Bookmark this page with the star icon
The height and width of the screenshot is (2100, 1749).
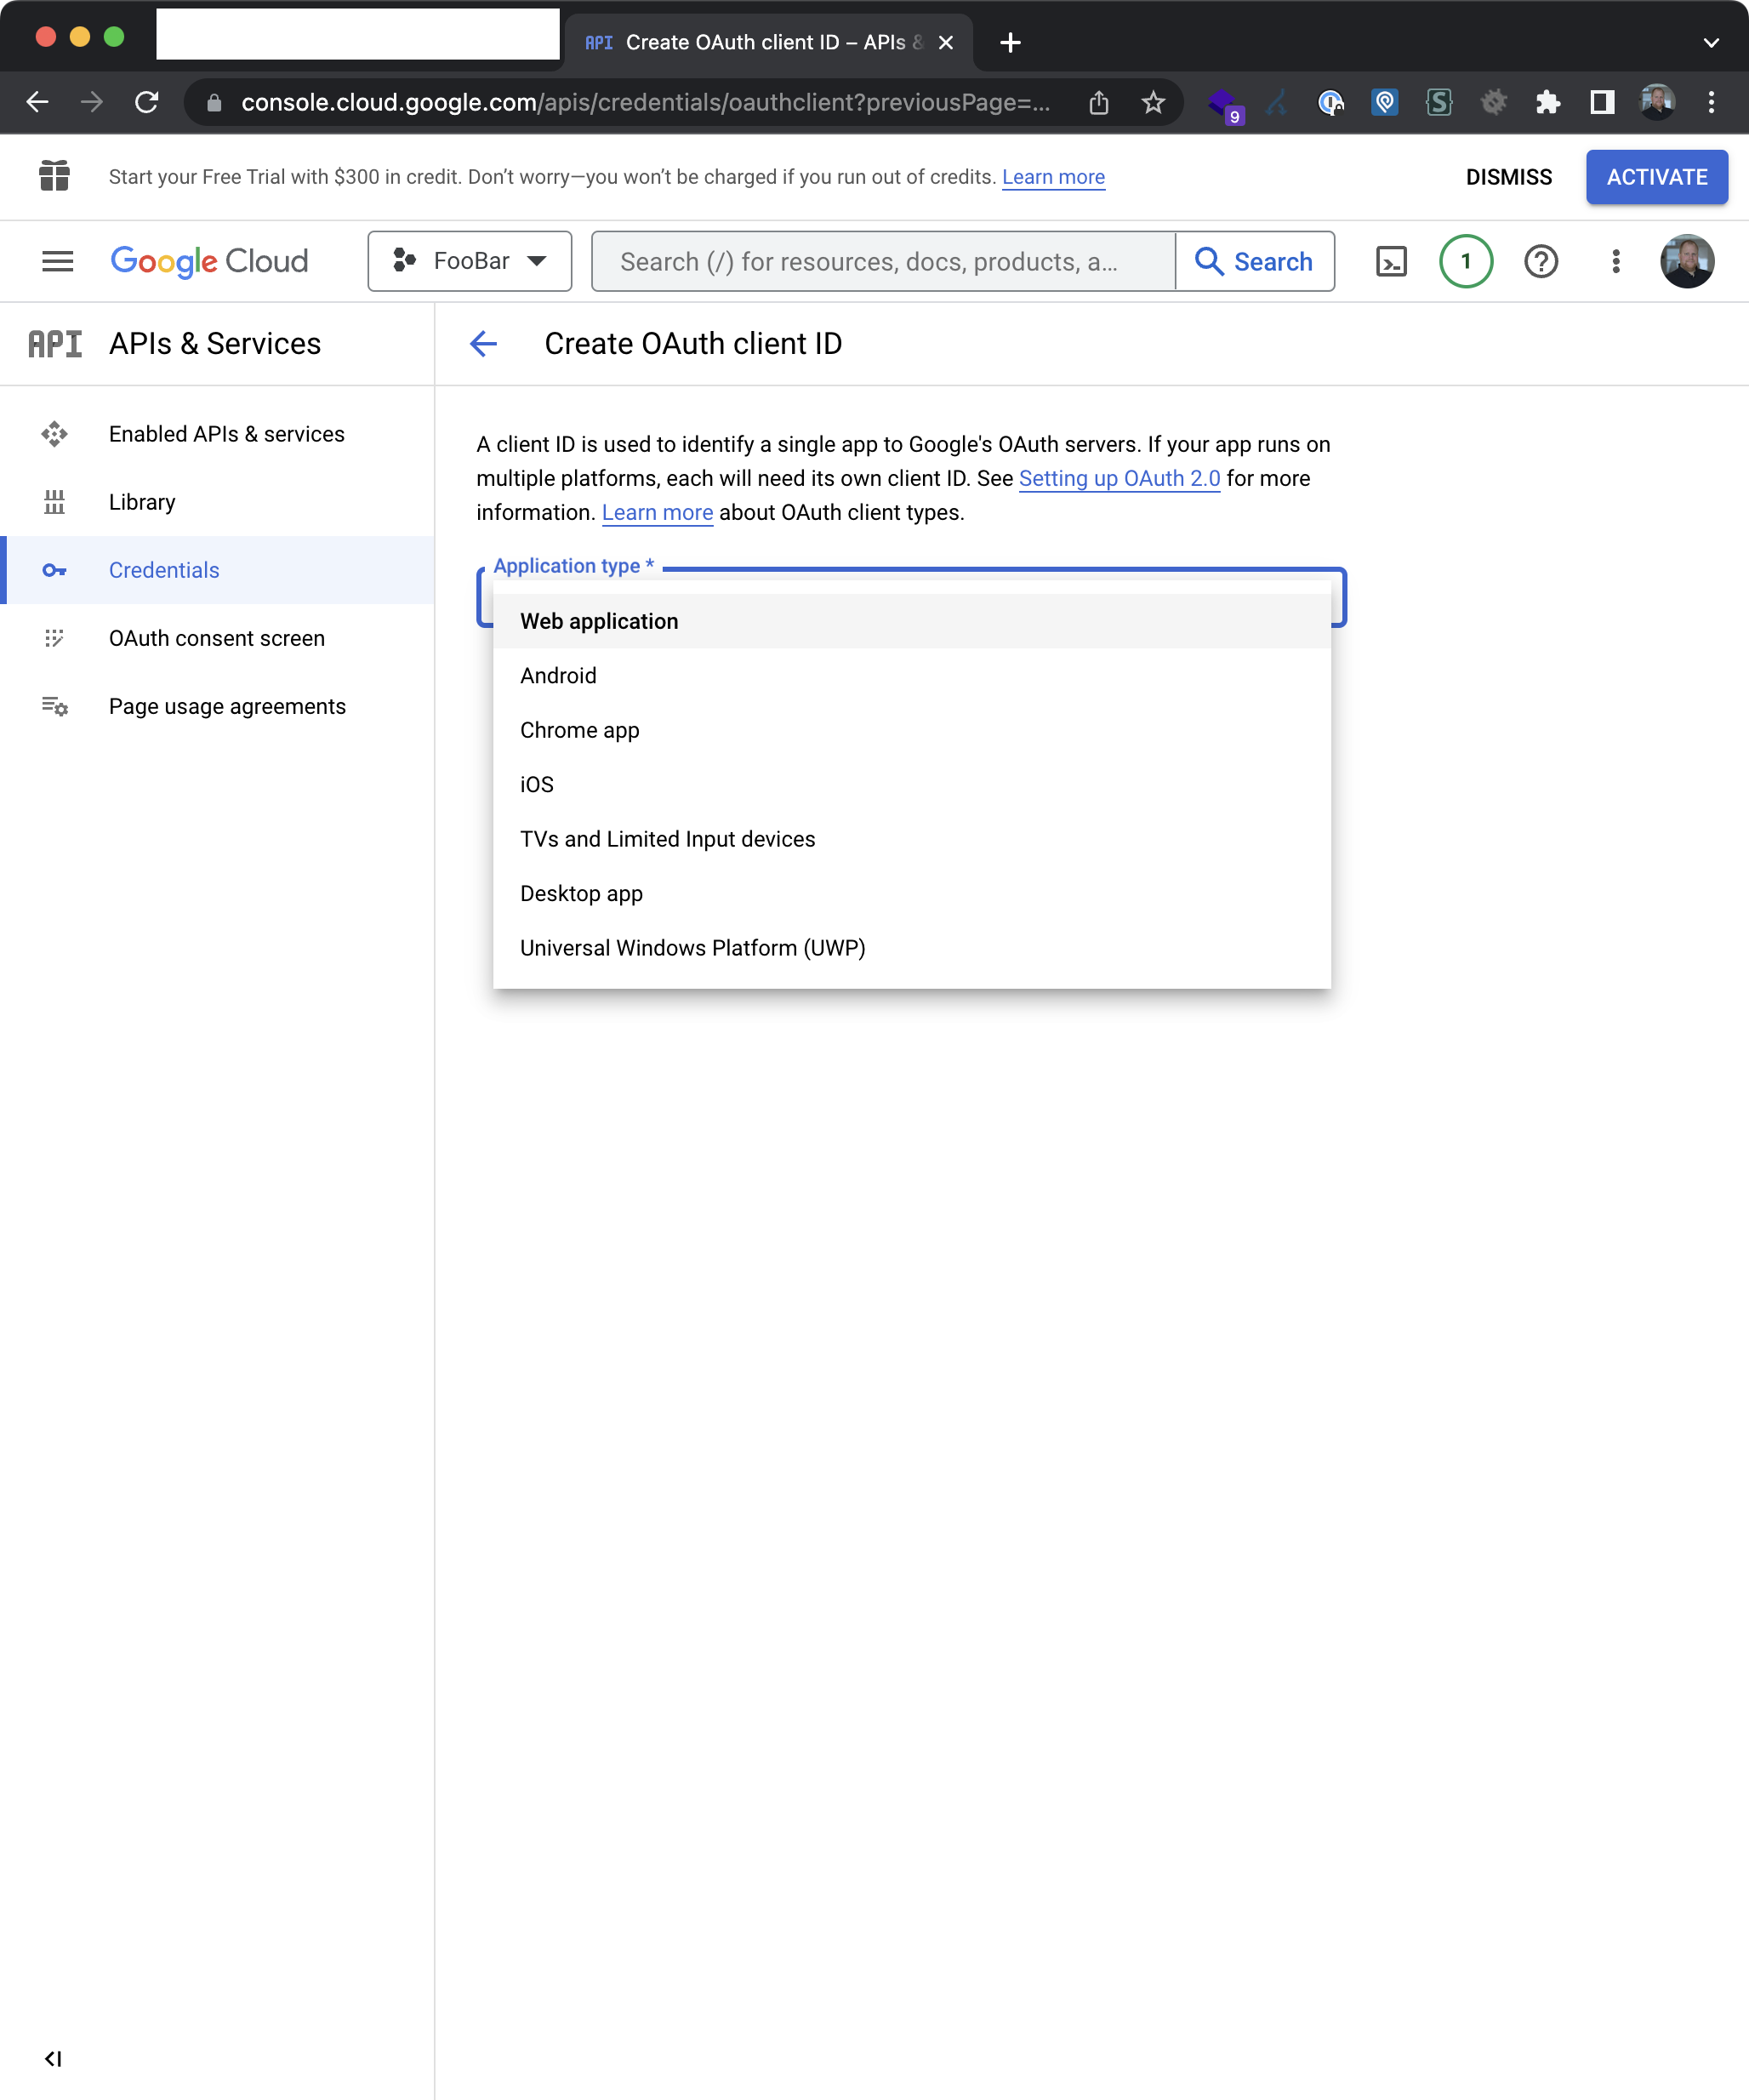pos(1153,102)
